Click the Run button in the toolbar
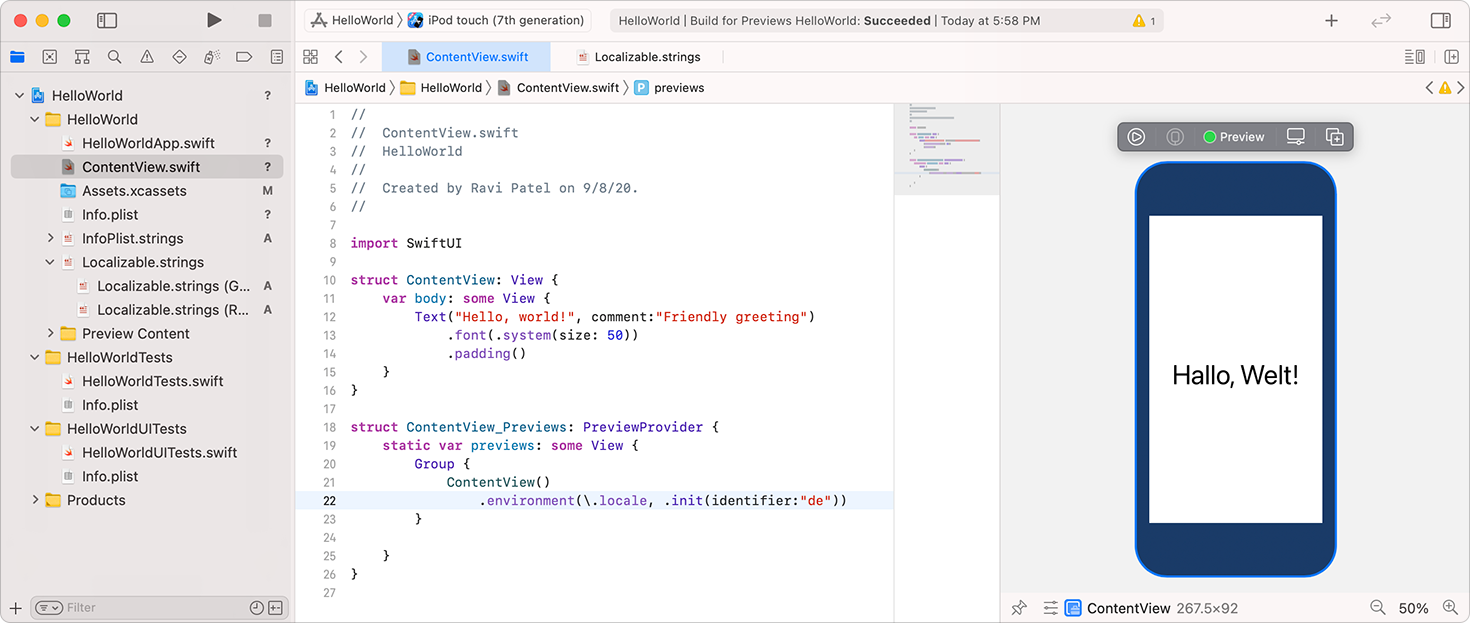Screen dimensions: 1470x623 point(213,20)
